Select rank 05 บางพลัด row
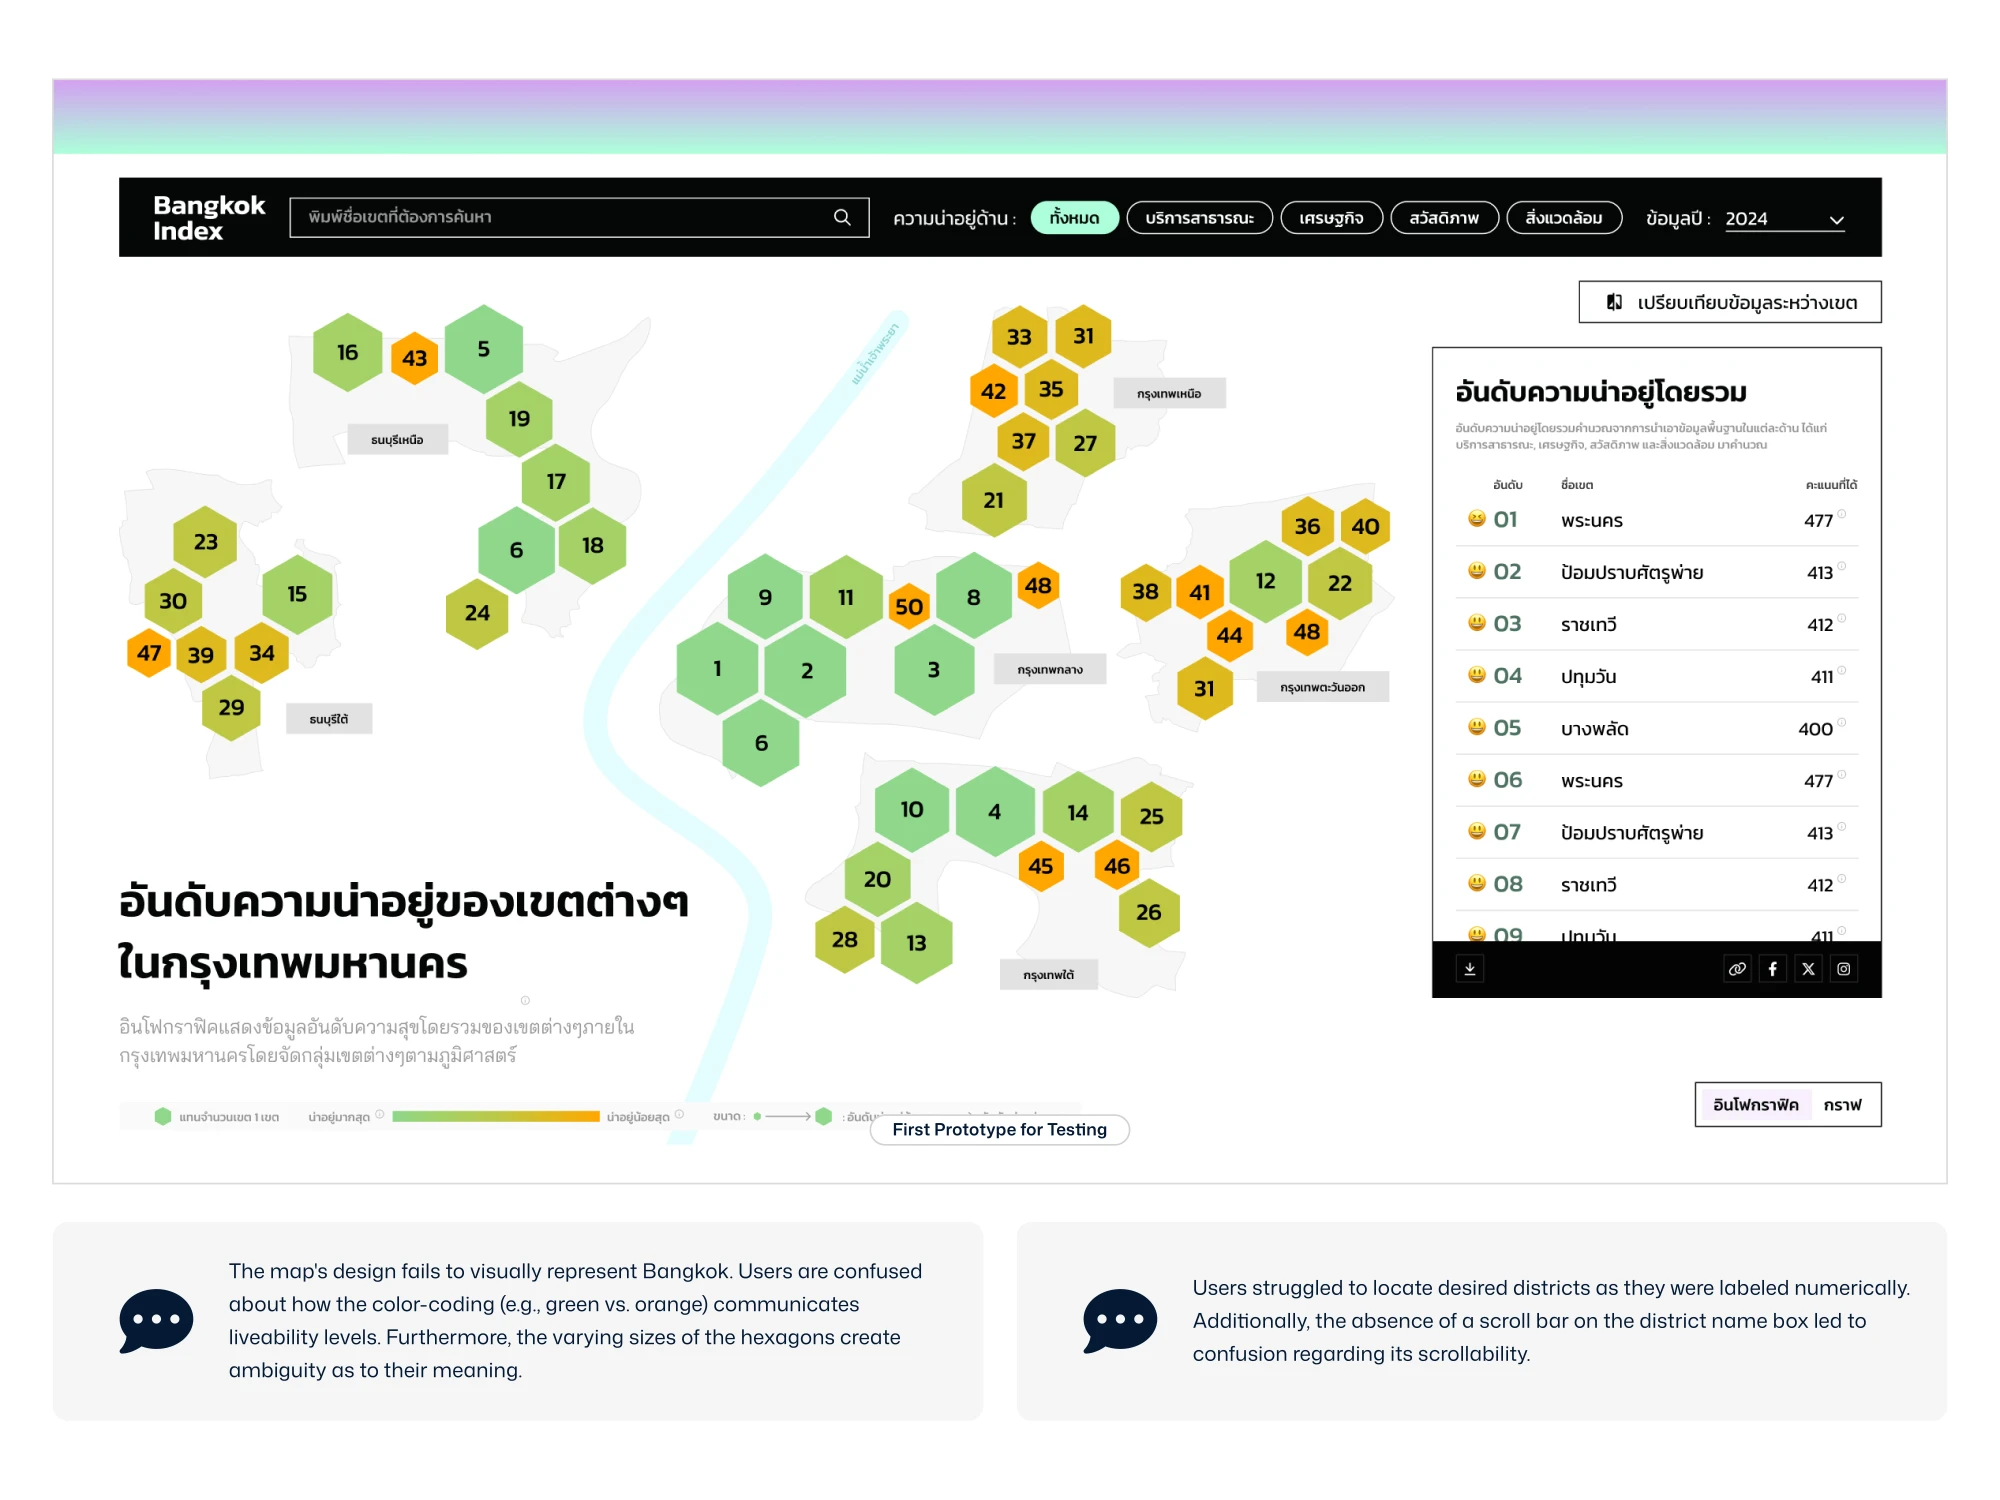 tap(1657, 728)
